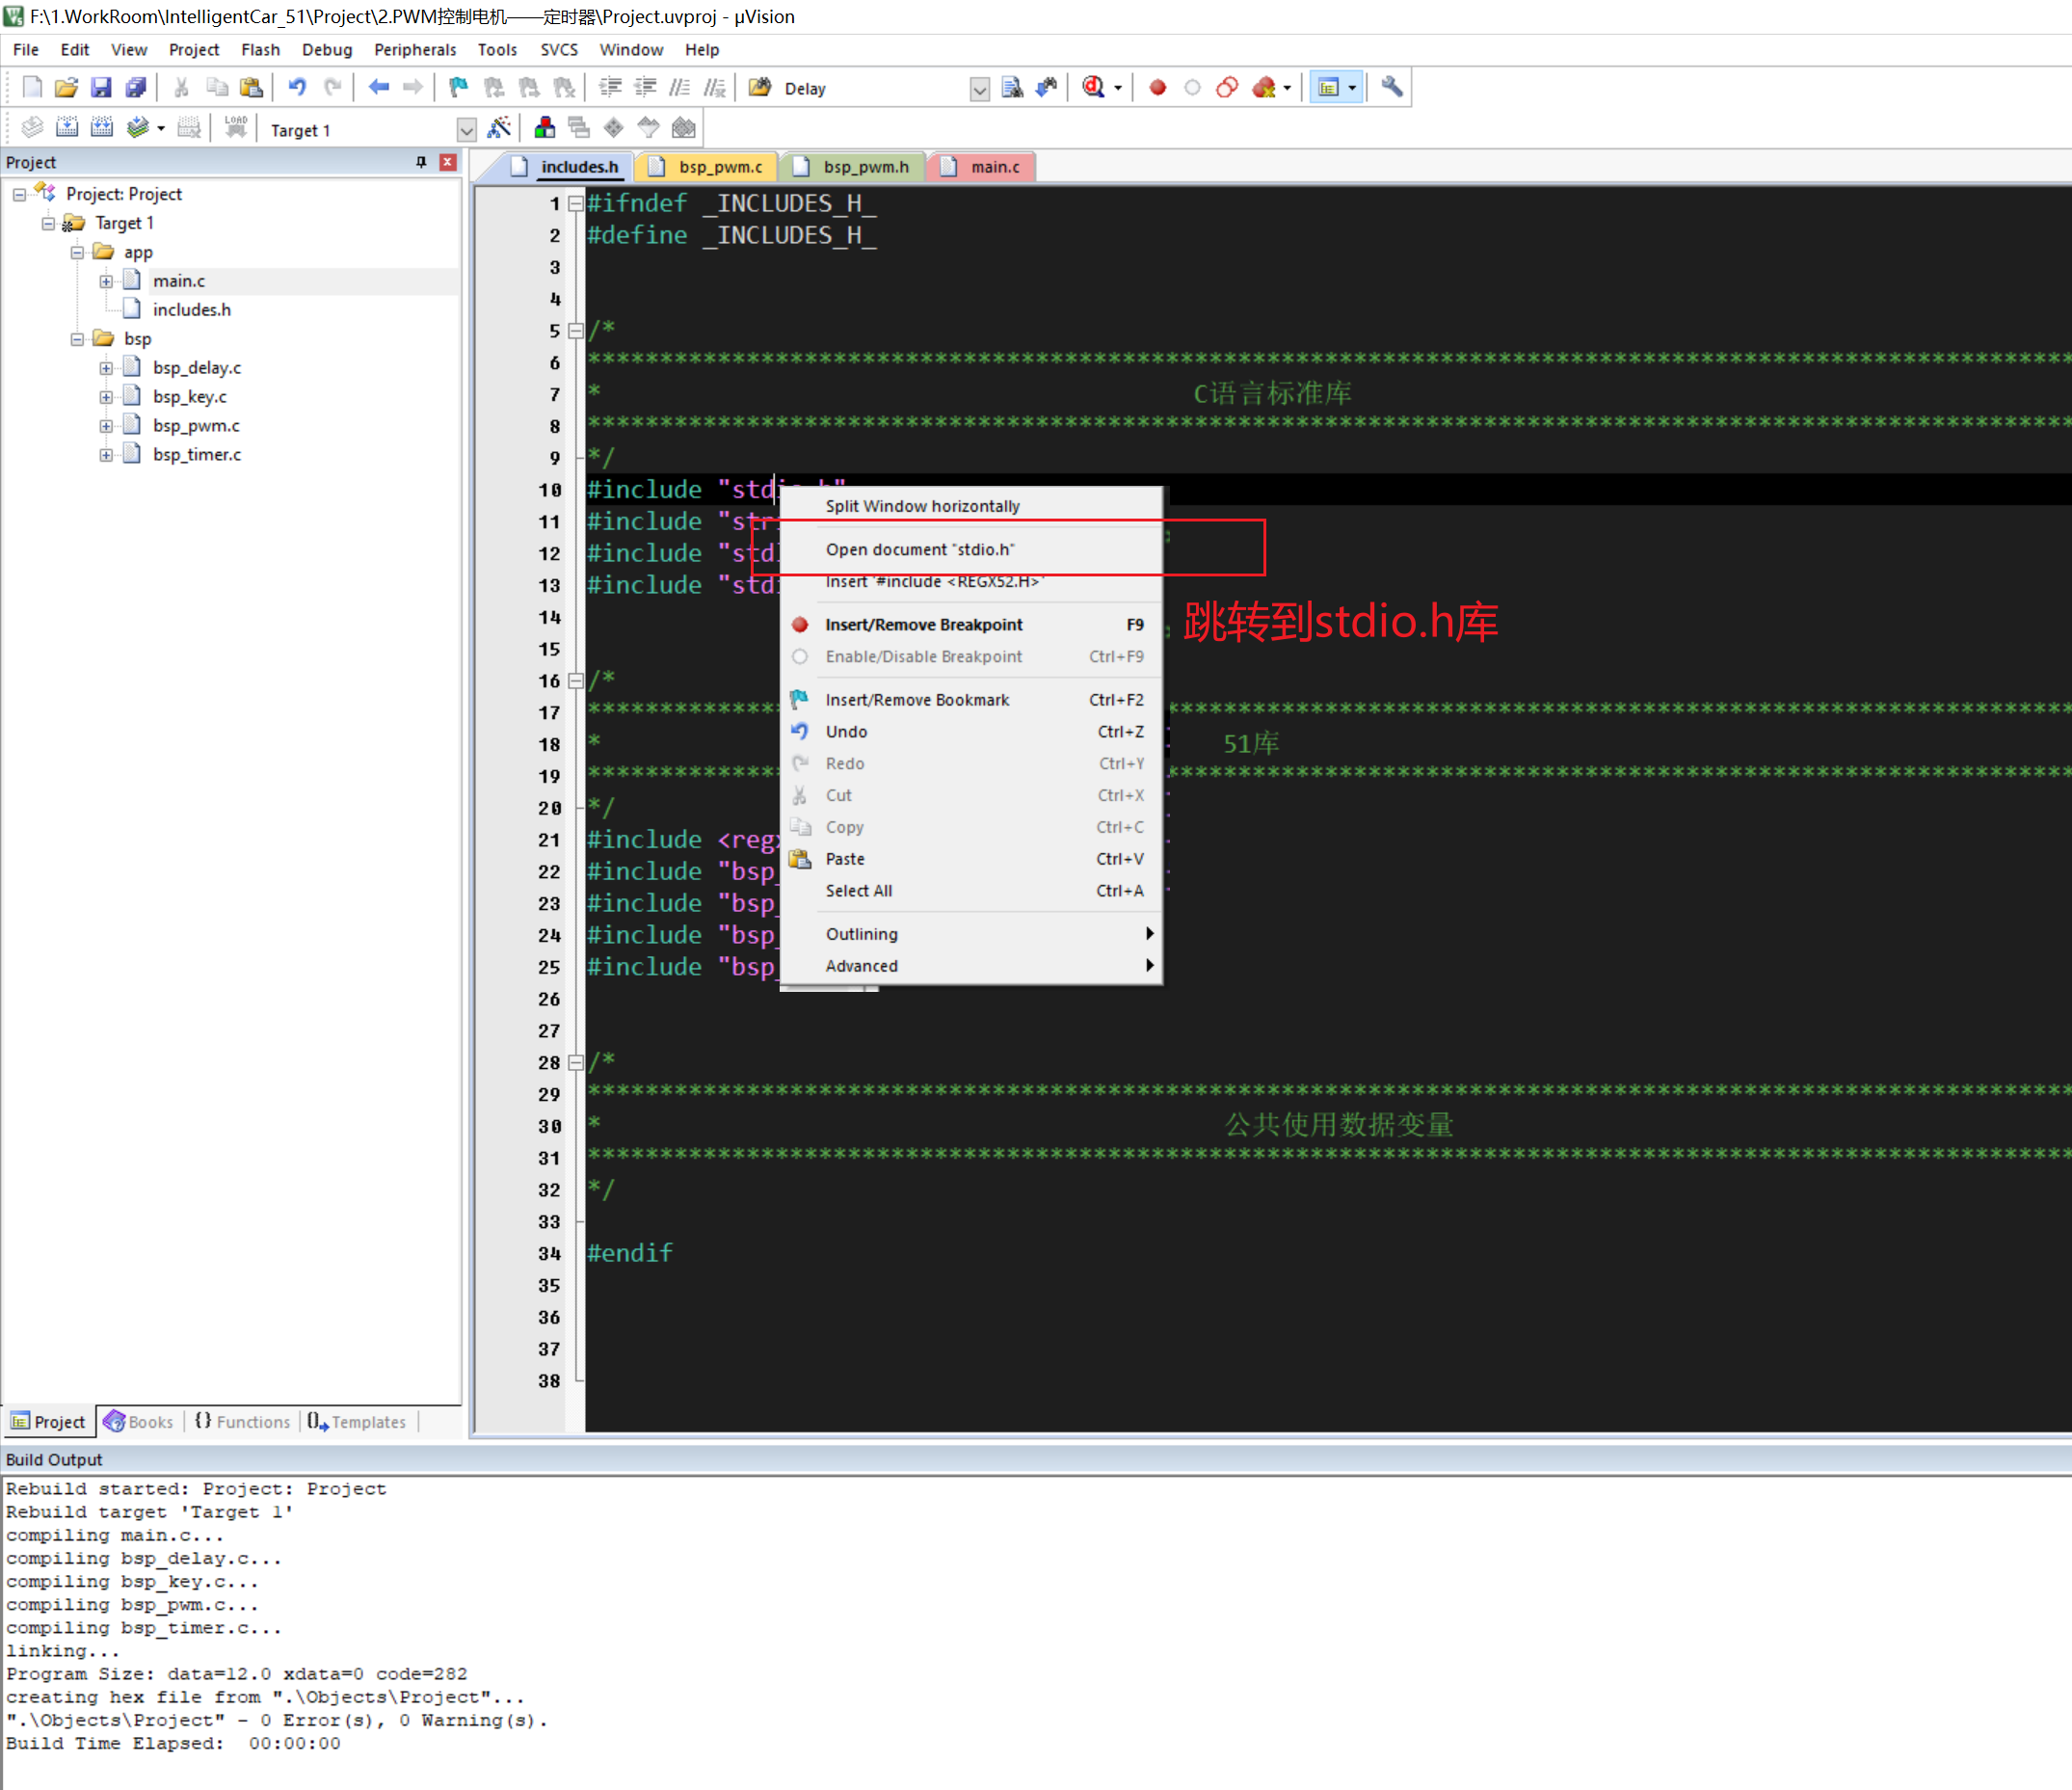Click the #endif line in the editor
Screen dimensions: 2072x1790
pyautogui.click(x=630, y=1254)
